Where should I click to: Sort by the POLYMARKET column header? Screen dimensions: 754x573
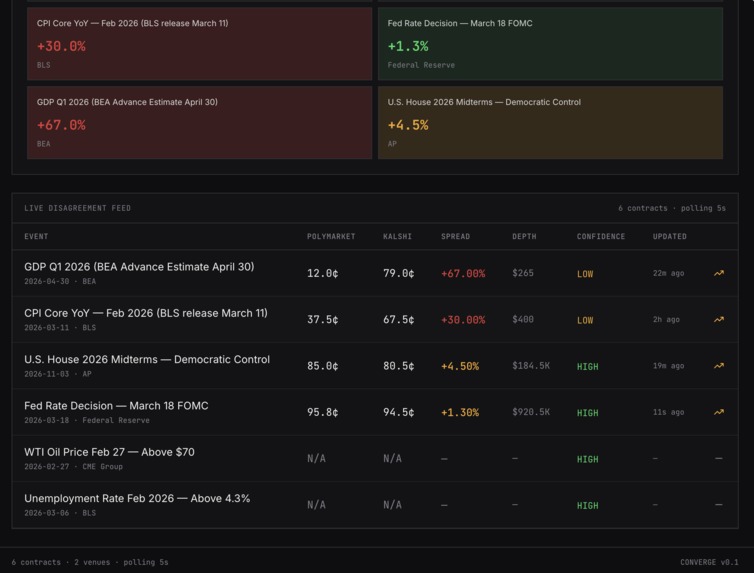click(x=331, y=237)
